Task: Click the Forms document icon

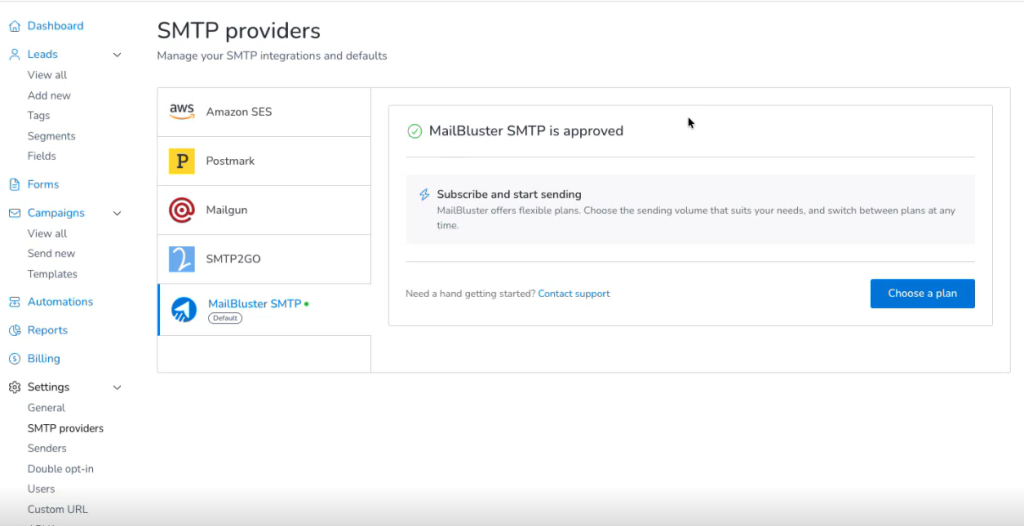Action: pos(14,185)
